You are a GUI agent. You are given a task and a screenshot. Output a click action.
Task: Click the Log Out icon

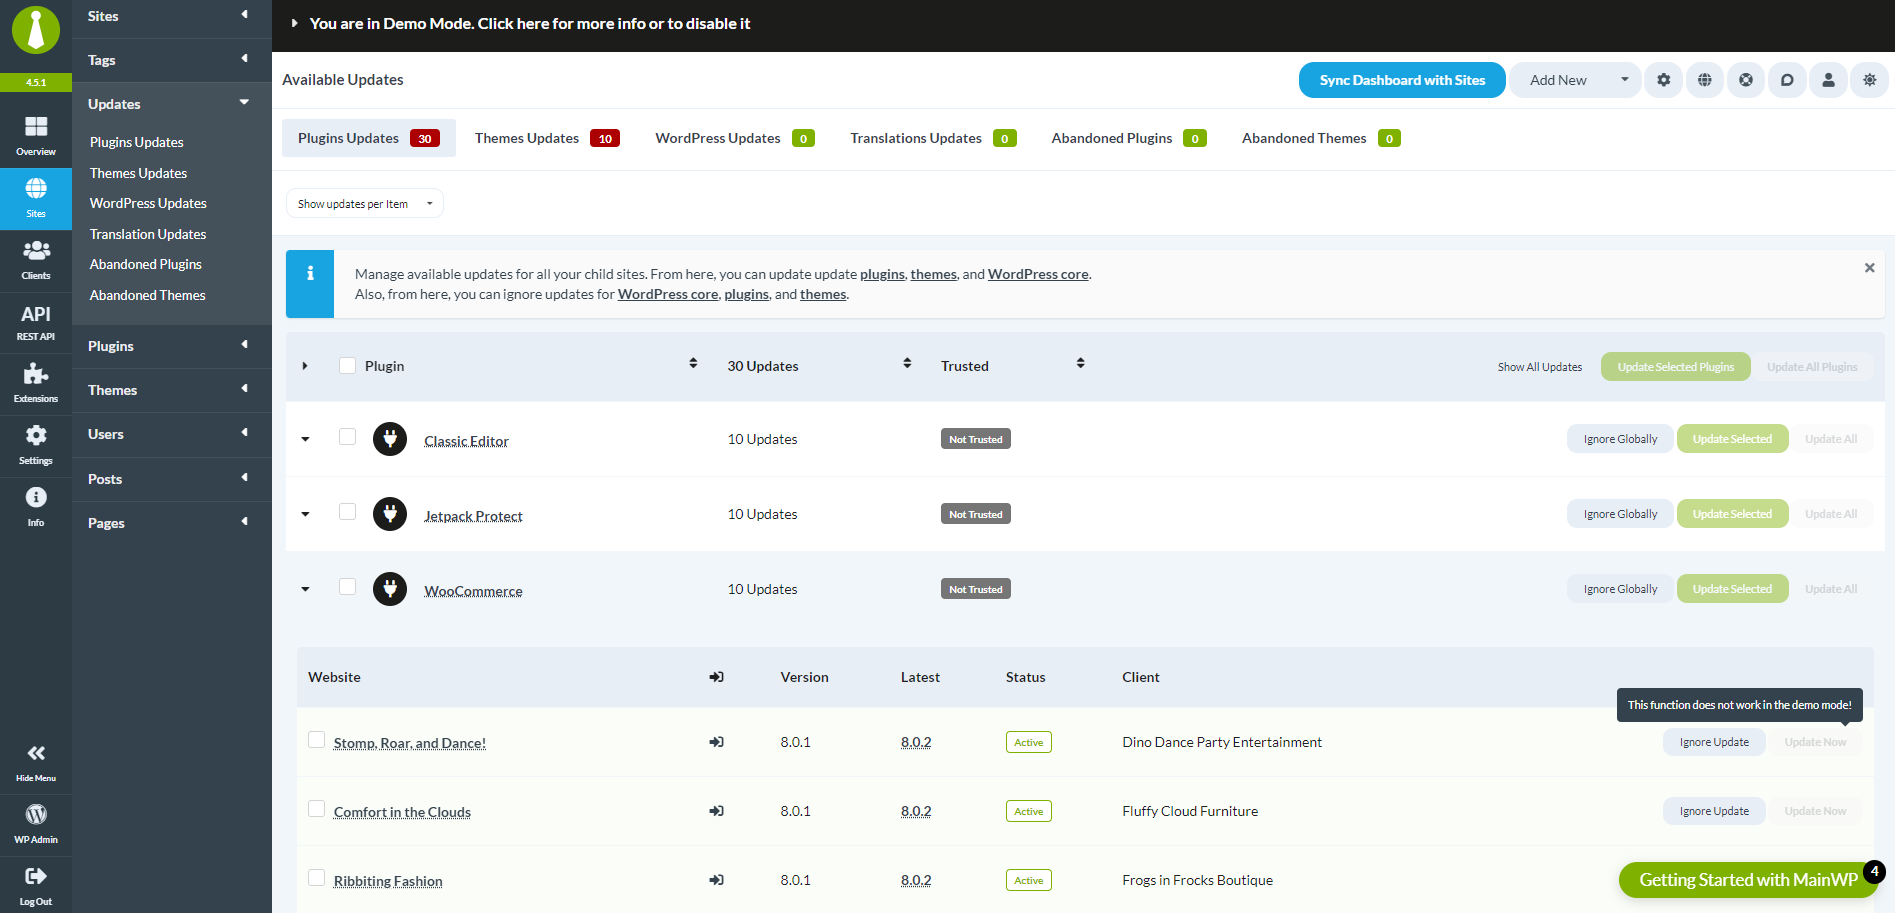coord(36,886)
